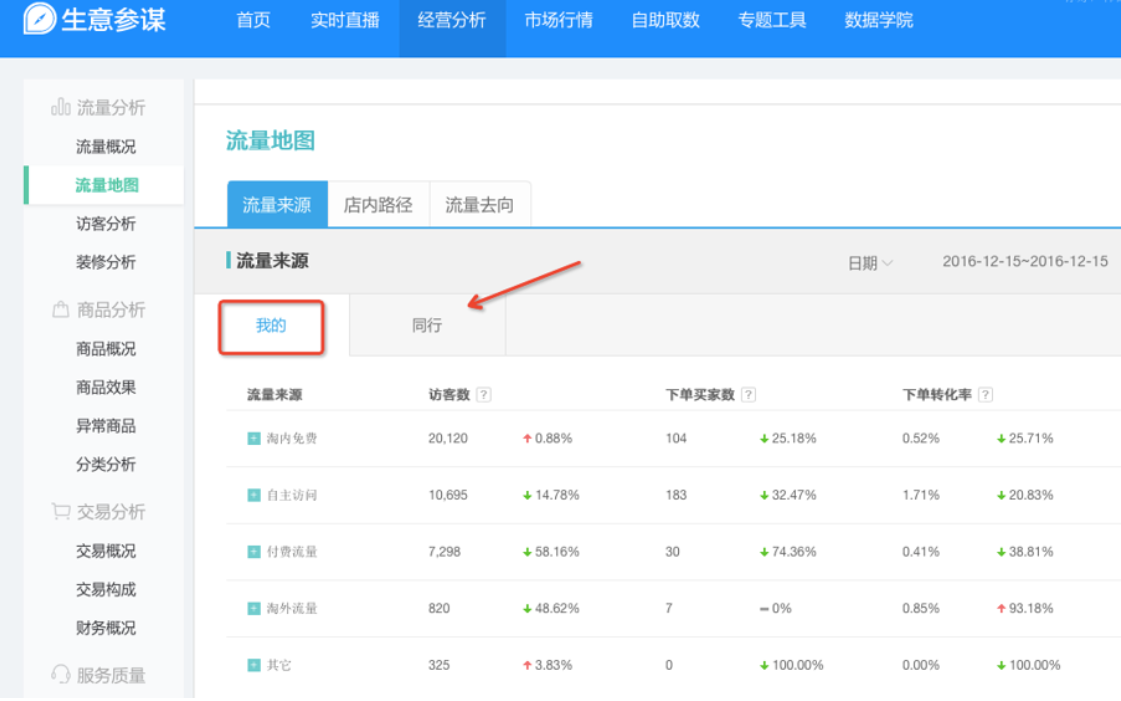1121x701 pixels.
Task: Expand the 淘内免费 traffic source row
Action: [x=255, y=437]
